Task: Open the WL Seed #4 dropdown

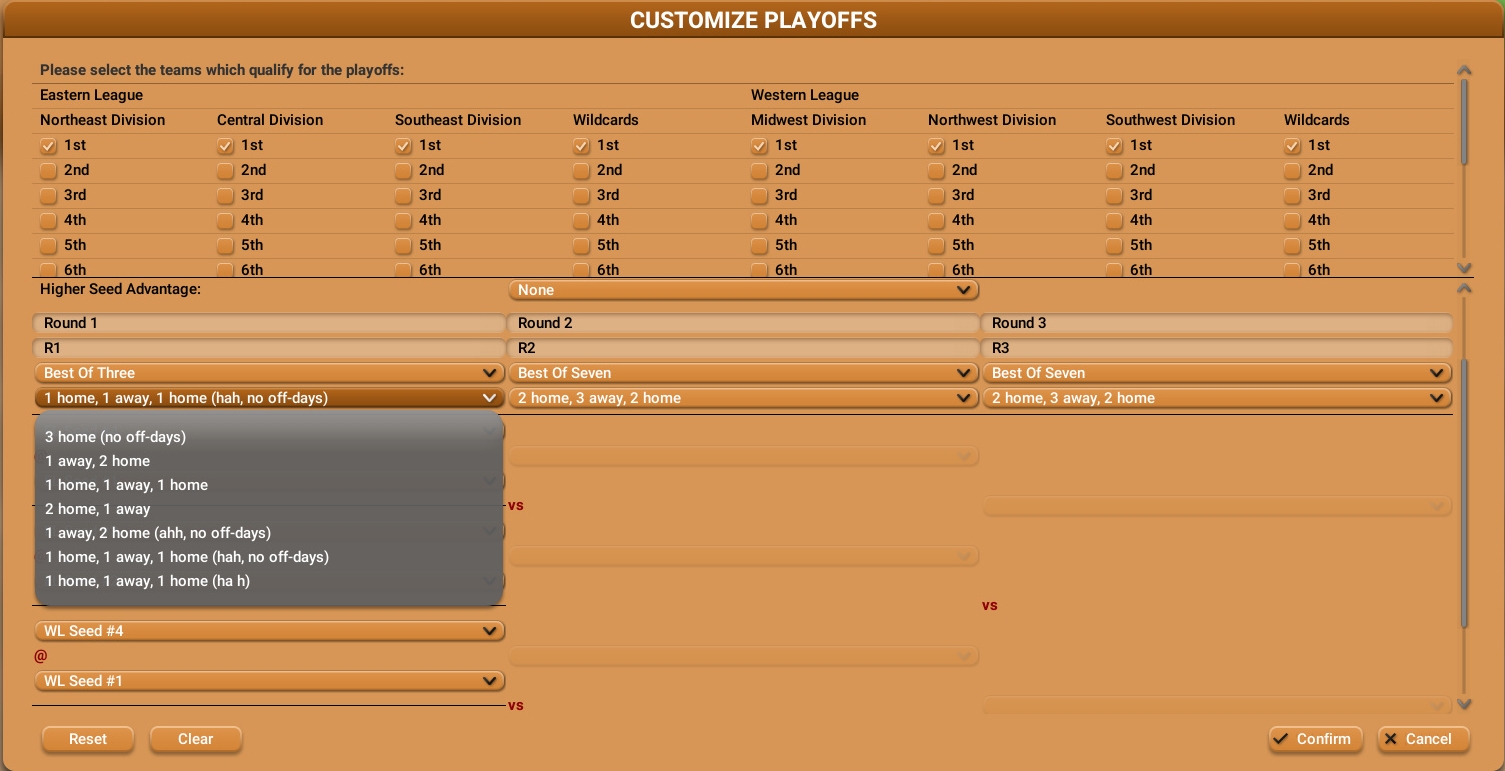Action: [x=269, y=631]
